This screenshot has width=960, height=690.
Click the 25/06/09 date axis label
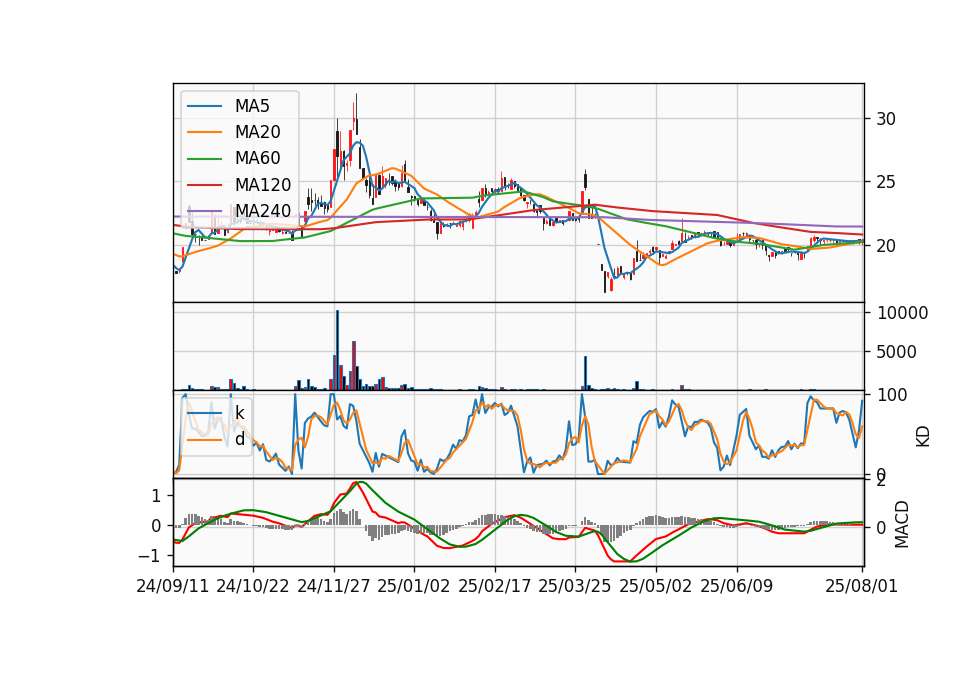tap(737, 587)
